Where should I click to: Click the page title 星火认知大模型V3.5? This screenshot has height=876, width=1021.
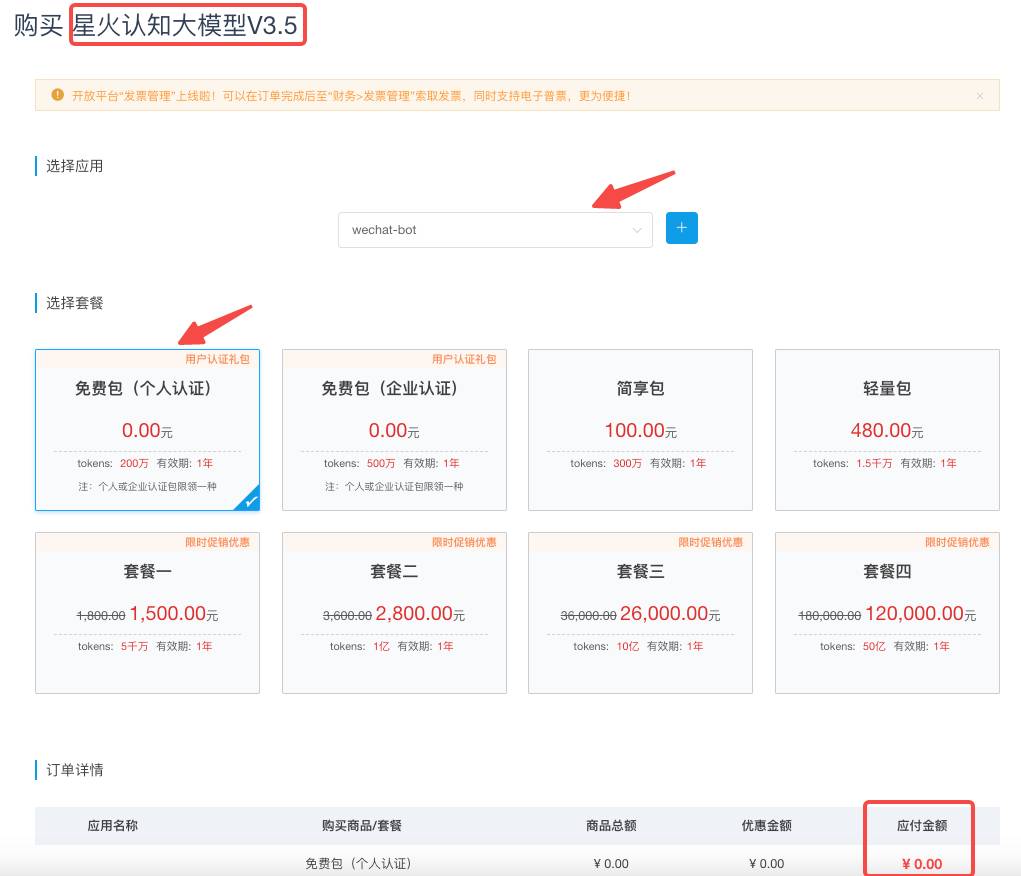pos(185,25)
